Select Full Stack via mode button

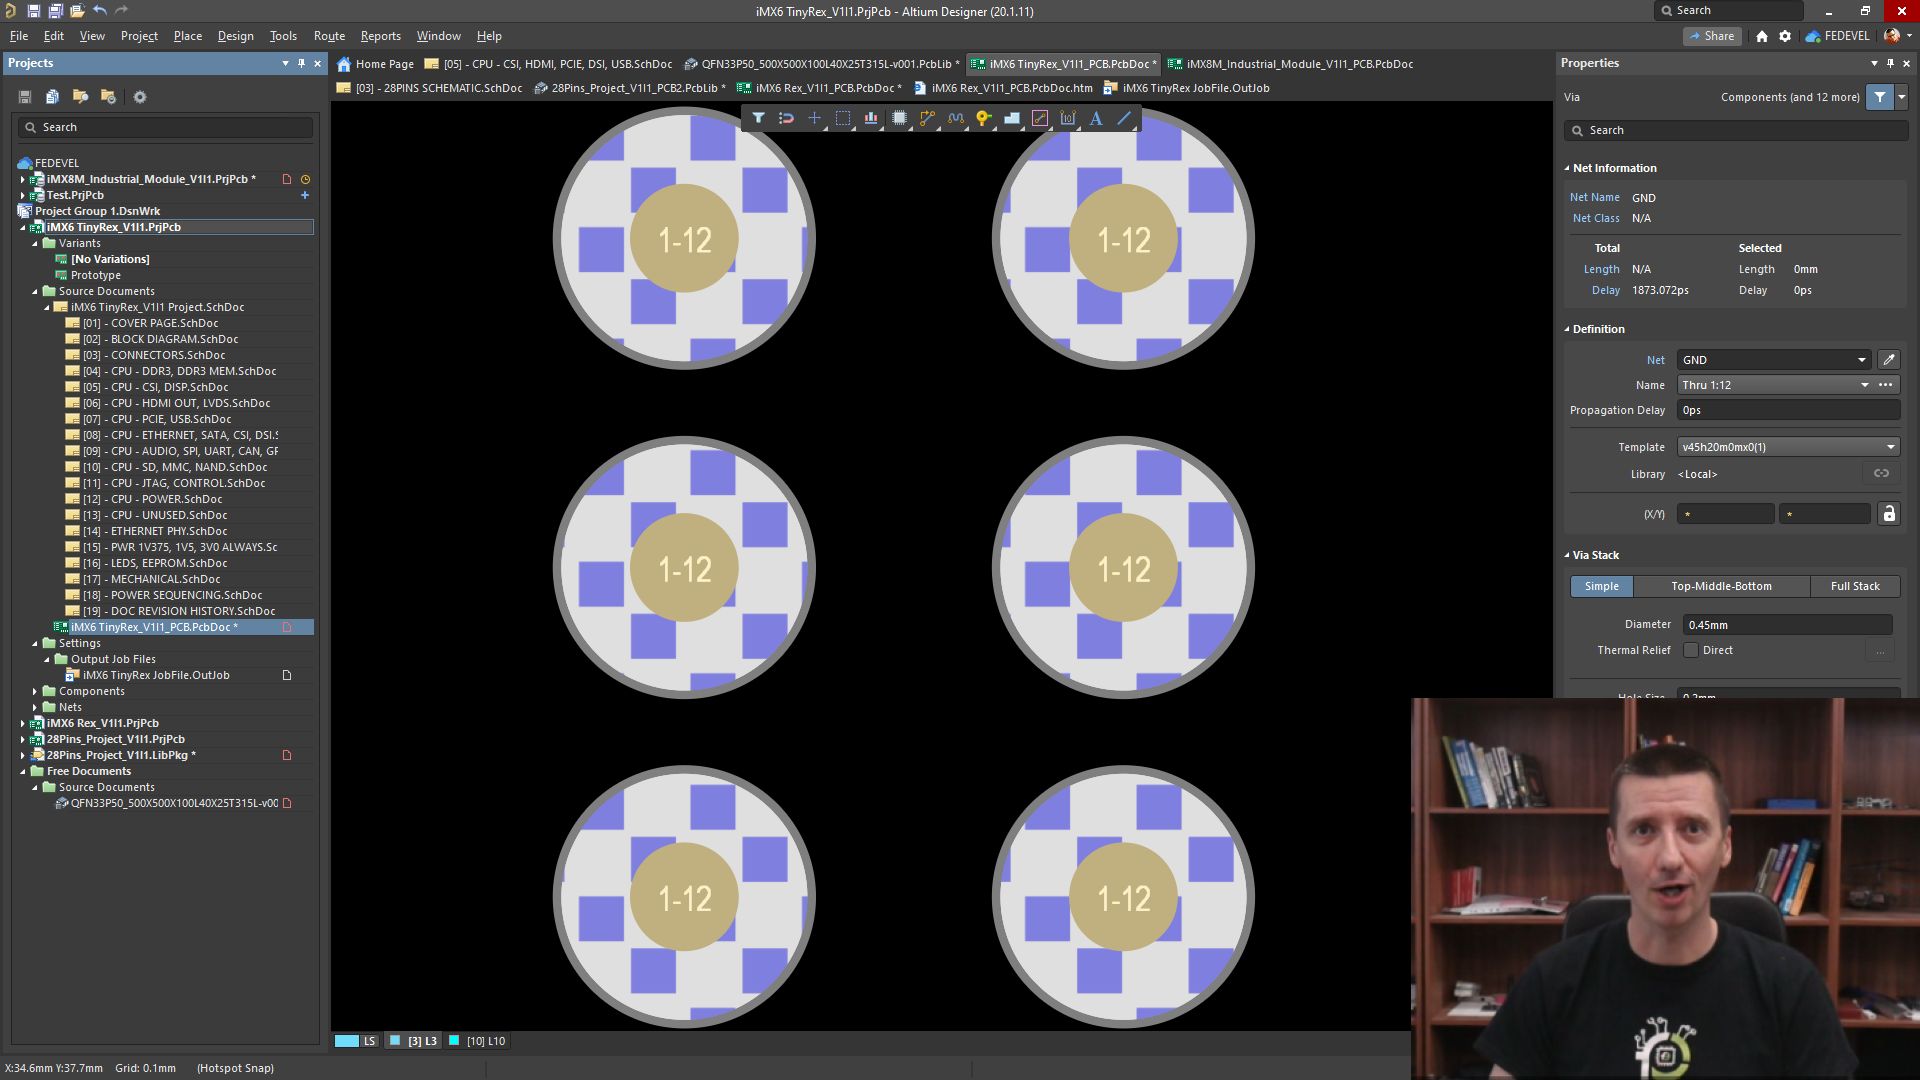pyautogui.click(x=1854, y=586)
